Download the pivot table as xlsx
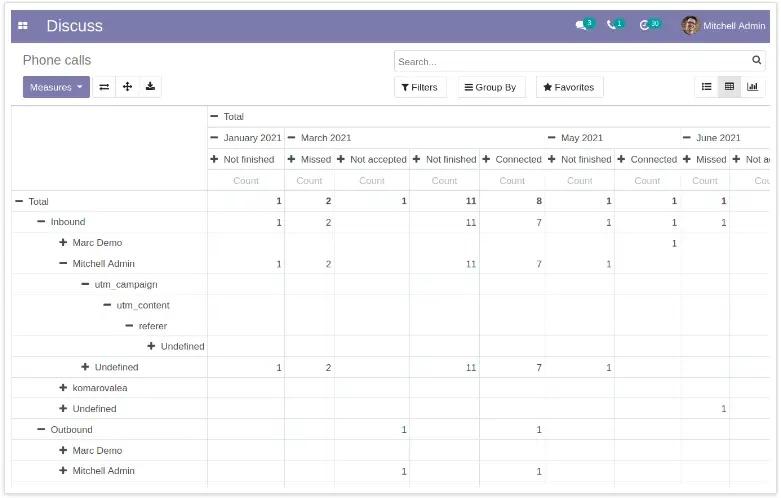 click(150, 87)
